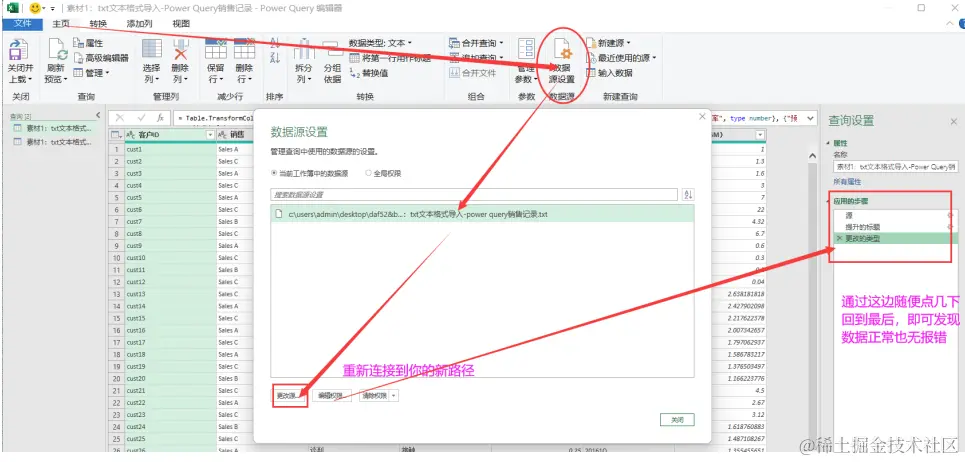Close the 数据源设置 dialog with X

coord(702,116)
